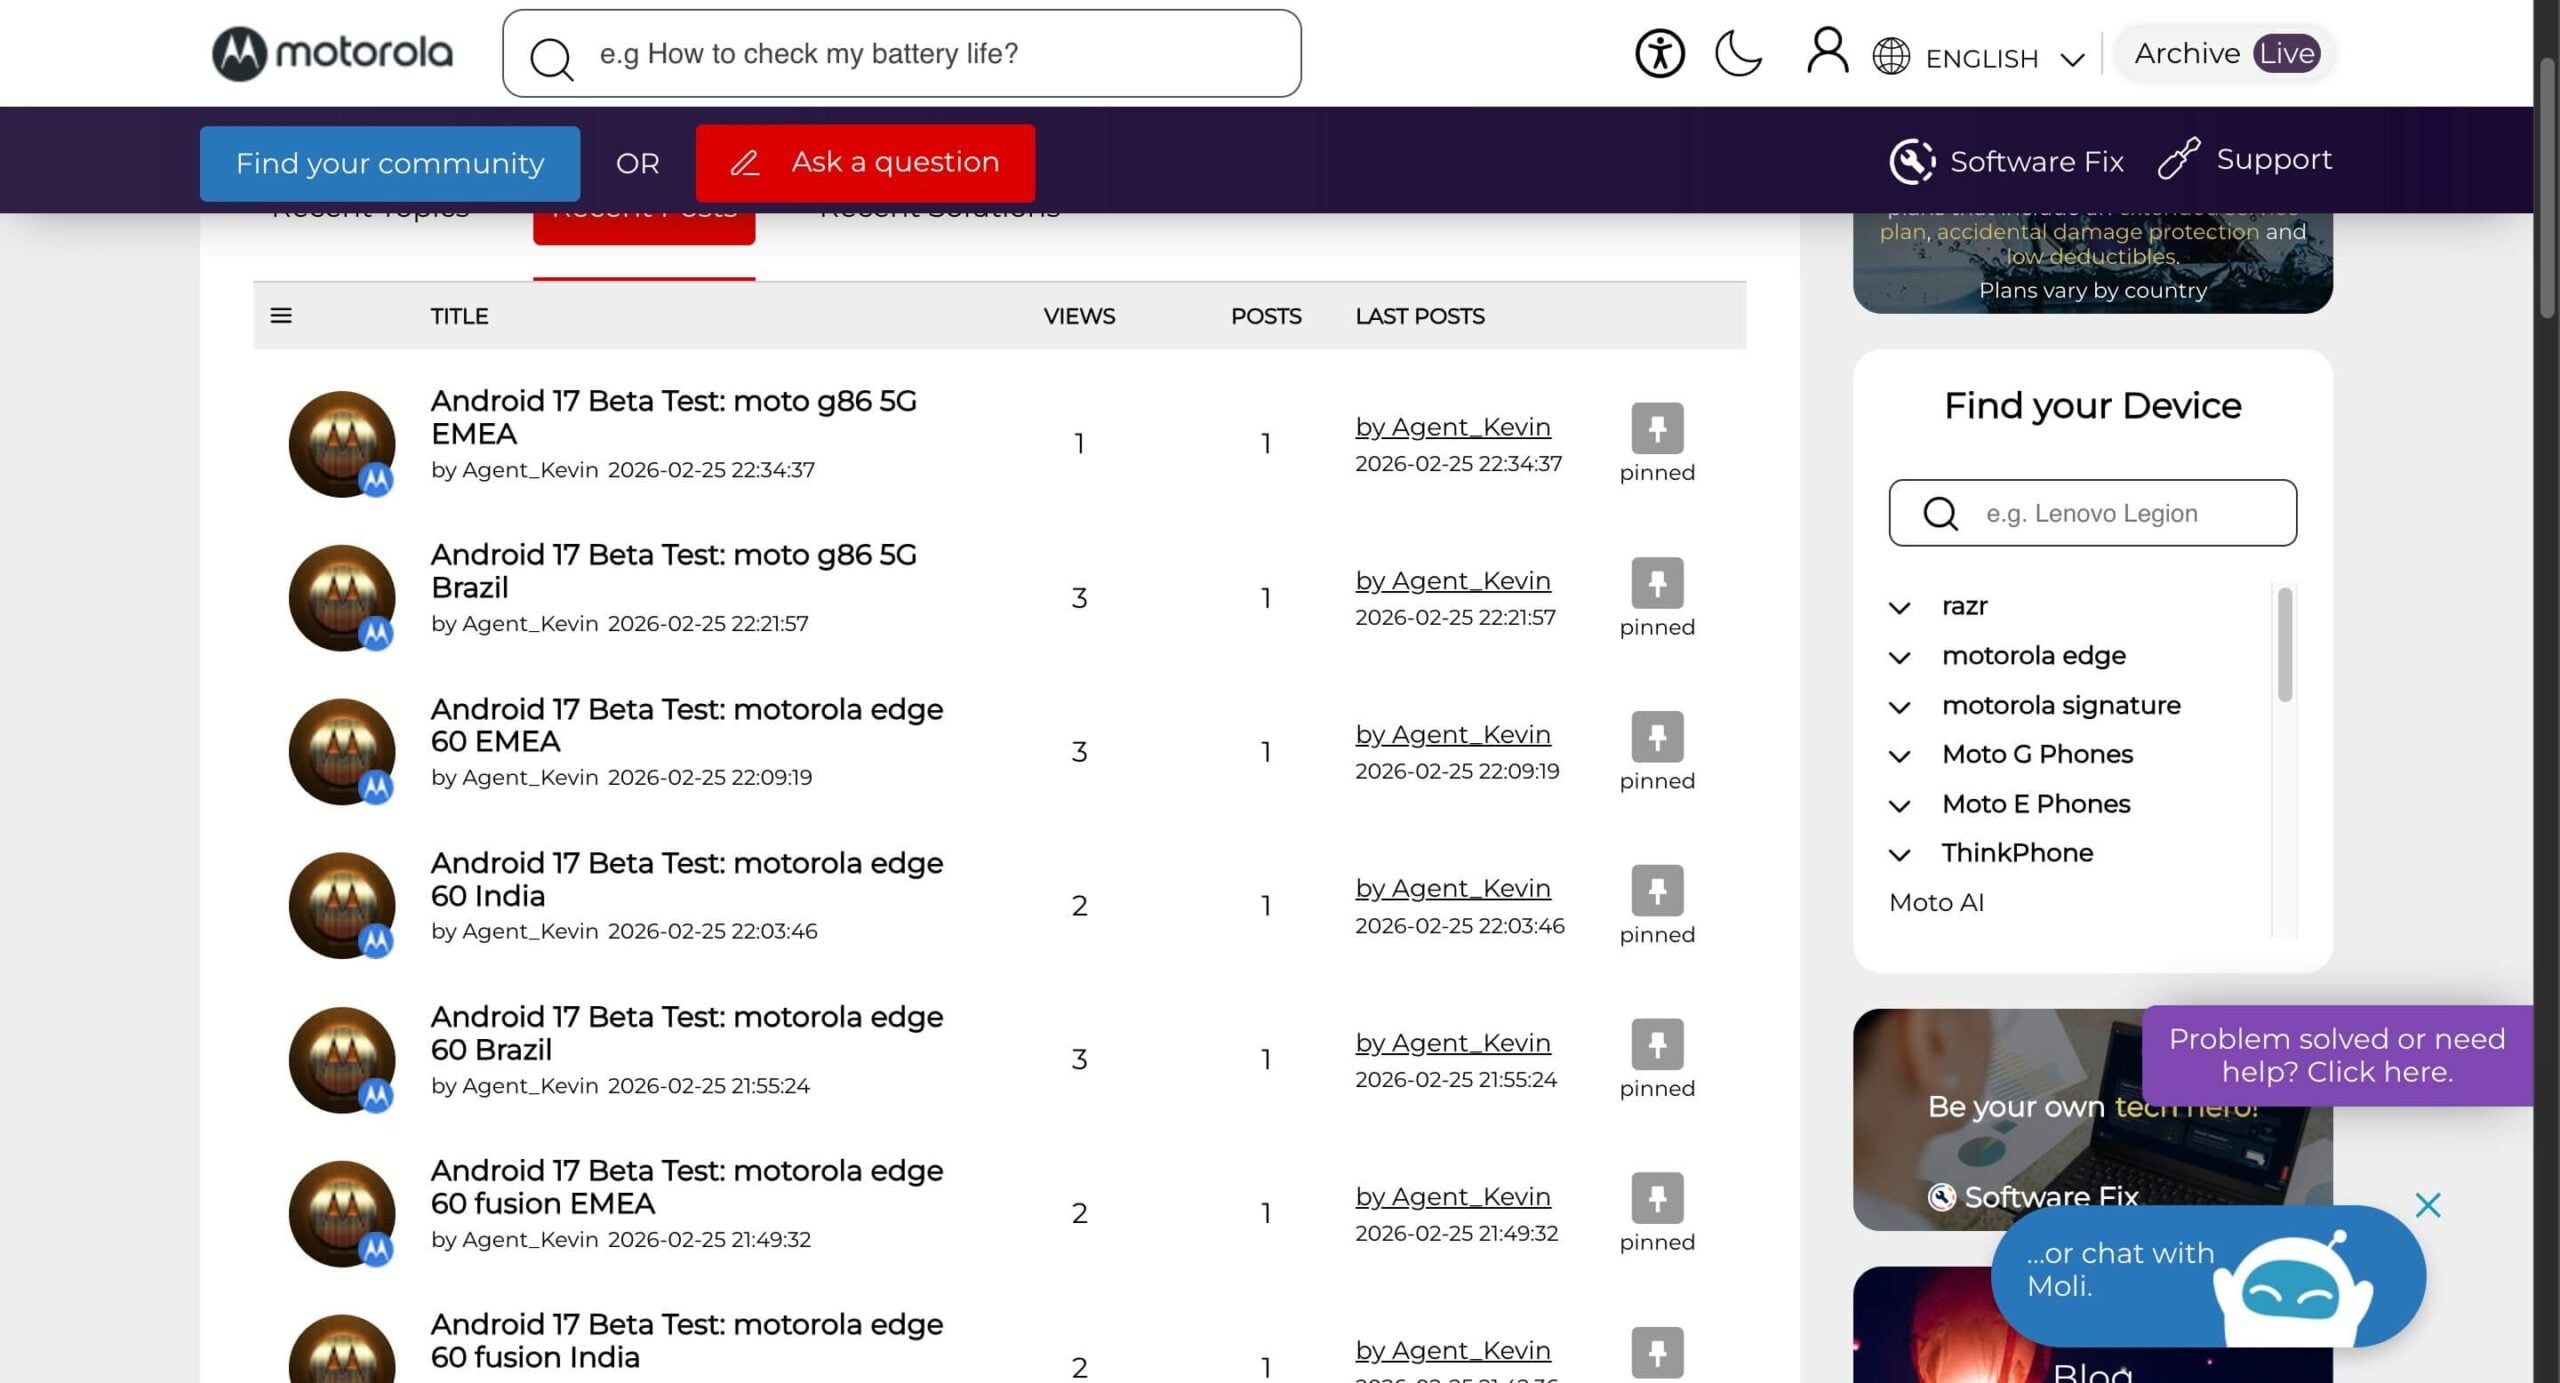Open by Agent_Kevin link dated 21:55:24
Screen dimensions: 2560x1383
coord(1453,1043)
